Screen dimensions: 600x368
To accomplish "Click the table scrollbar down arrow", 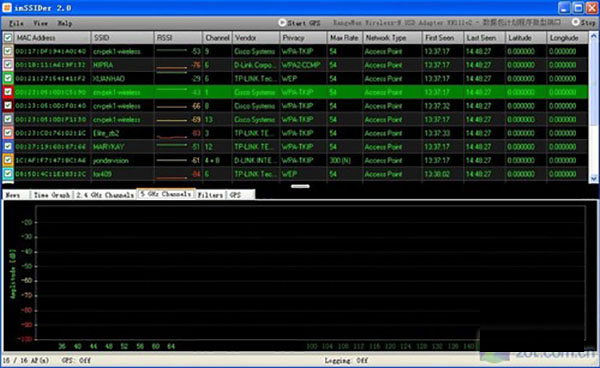I will point(593,178).
